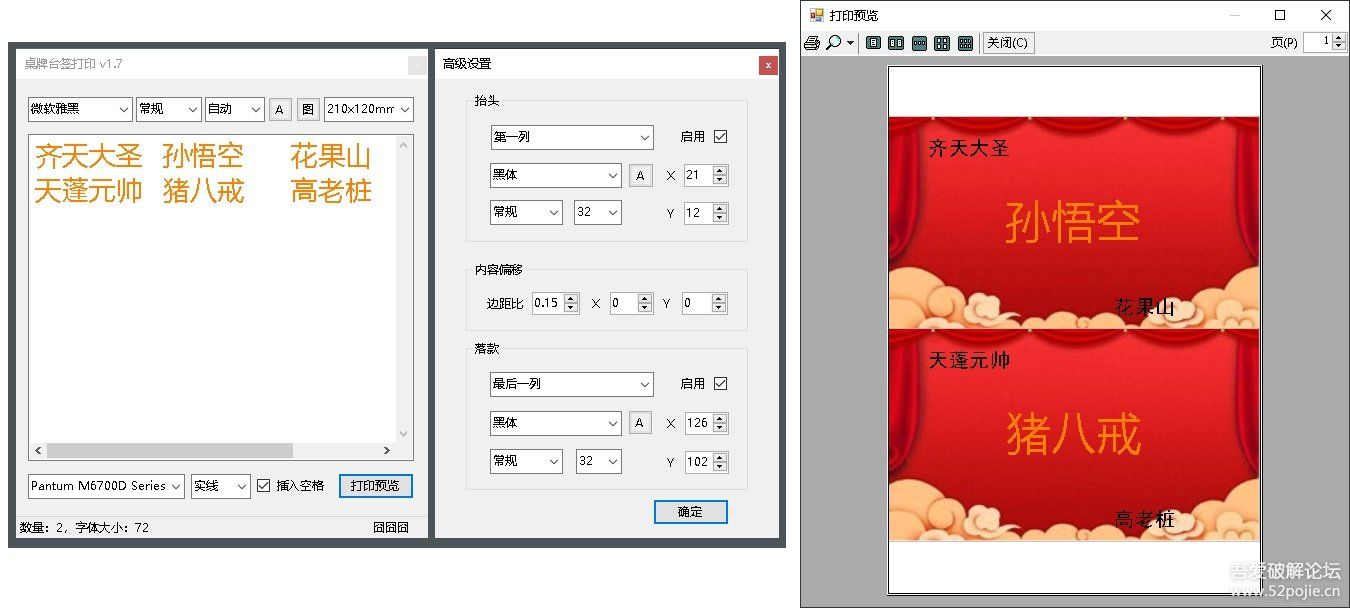1350x608 pixels.
Task: Click the A font color button beside 自动
Action: (x=279, y=109)
